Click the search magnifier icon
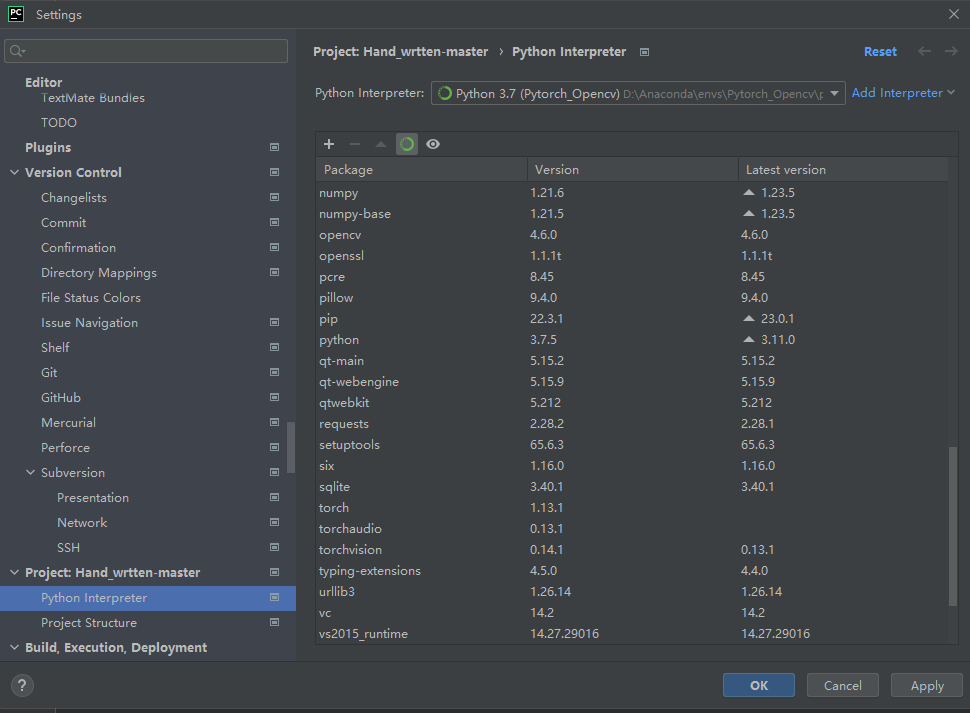Viewport: 970px width, 713px height. point(17,51)
